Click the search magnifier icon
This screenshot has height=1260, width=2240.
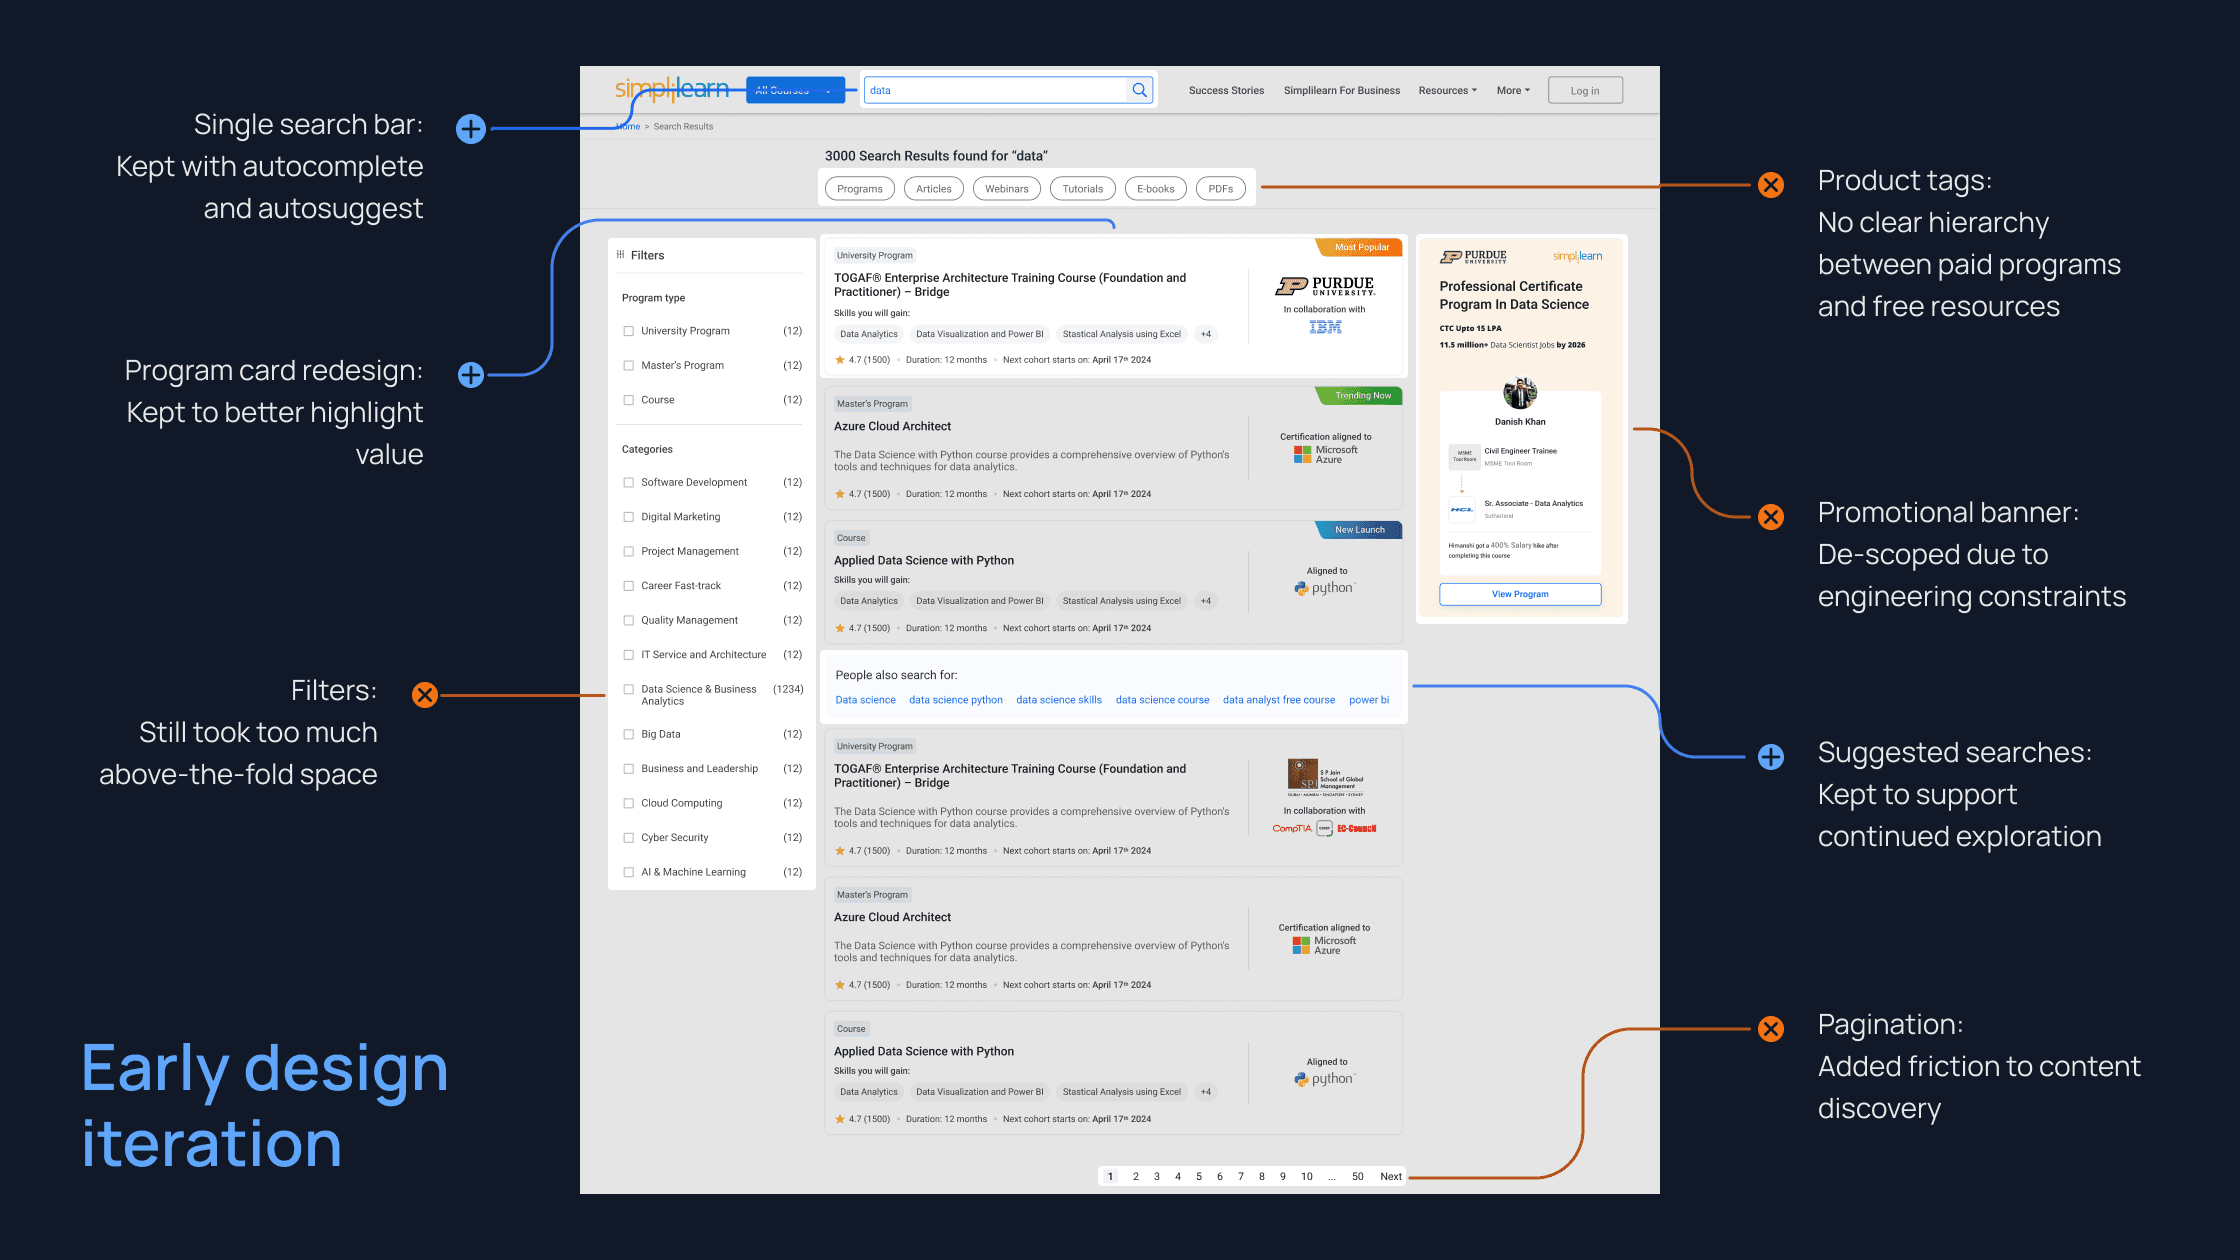click(x=1139, y=90)
